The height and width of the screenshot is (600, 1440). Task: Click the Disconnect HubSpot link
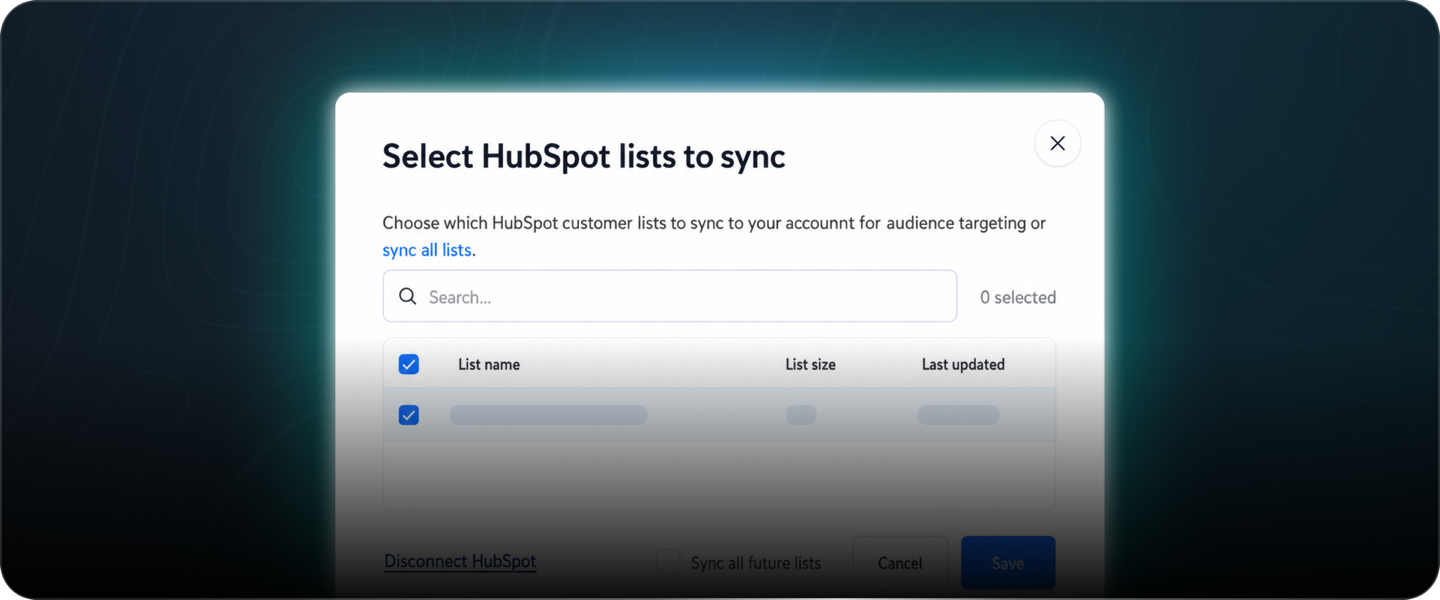(x=460, y=561)
